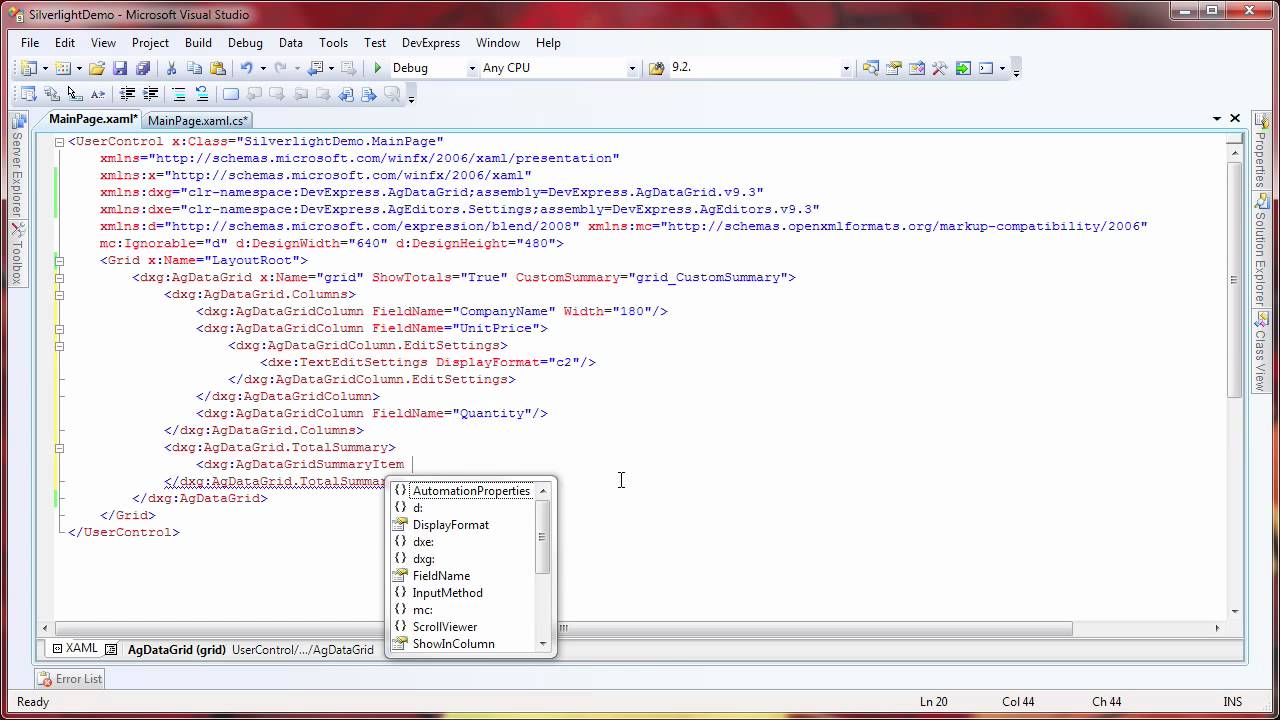Open the Properties Window toolbar icon
Viewport: 1280px width, 720px height.
(x=894, y=68)
